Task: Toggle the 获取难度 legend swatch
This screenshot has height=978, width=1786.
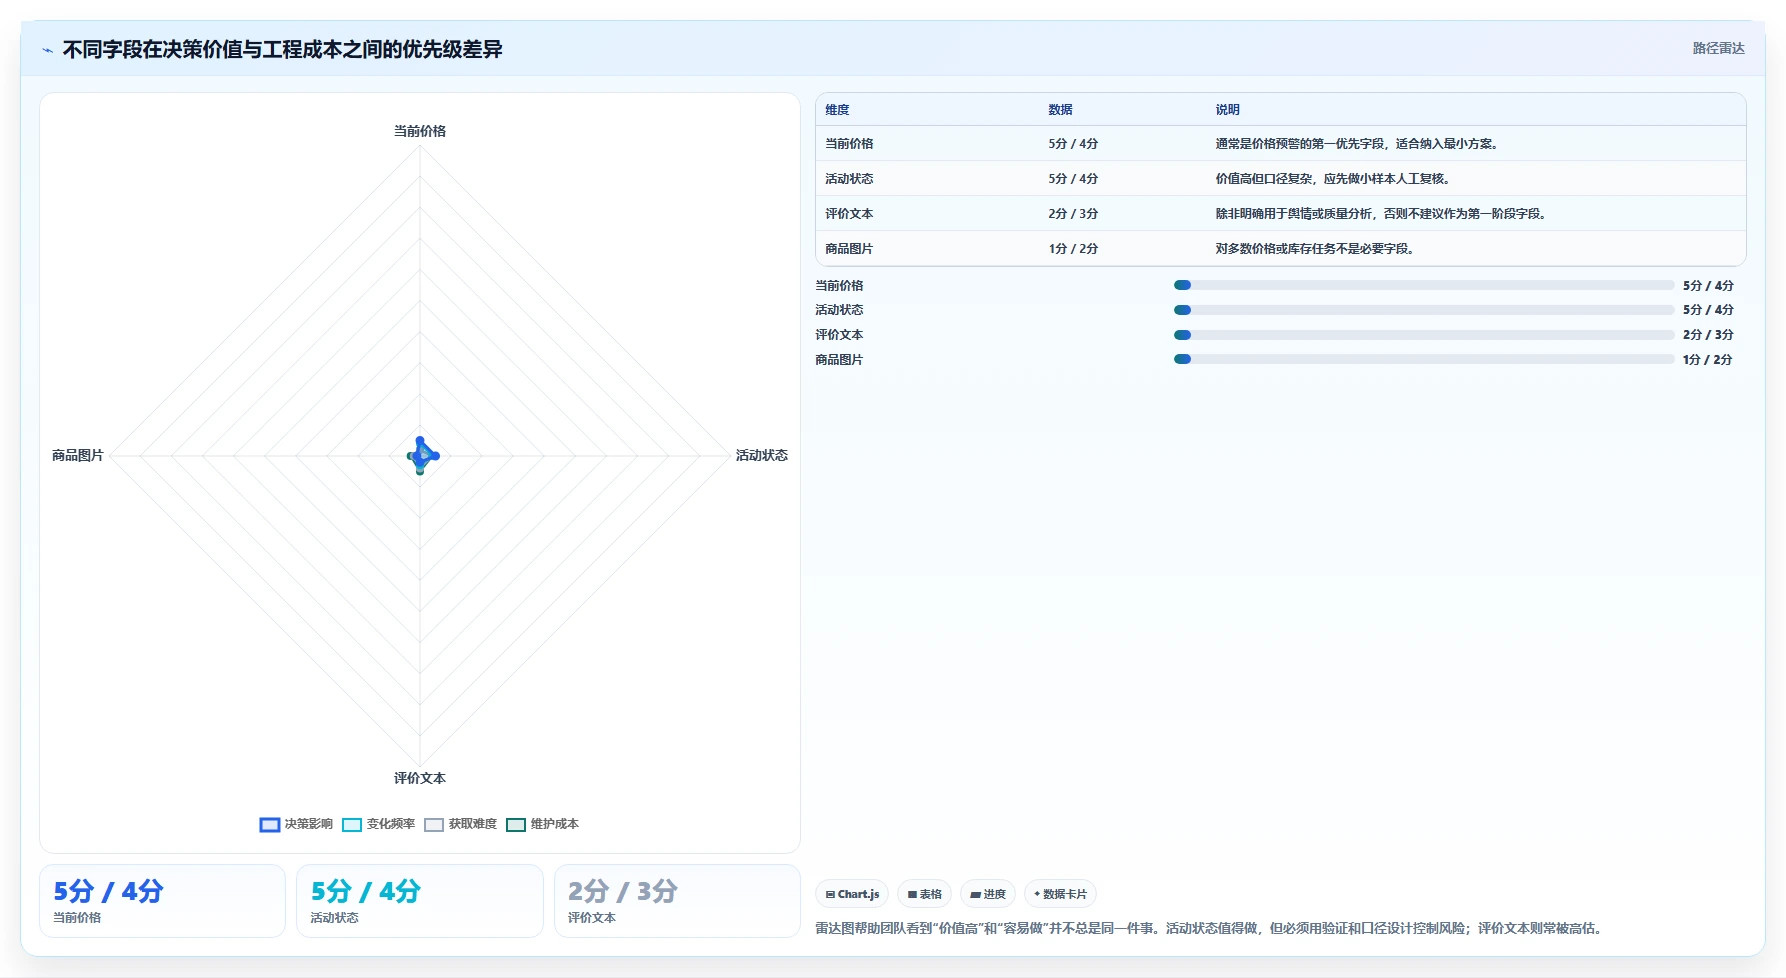Action: coord(434,825)
